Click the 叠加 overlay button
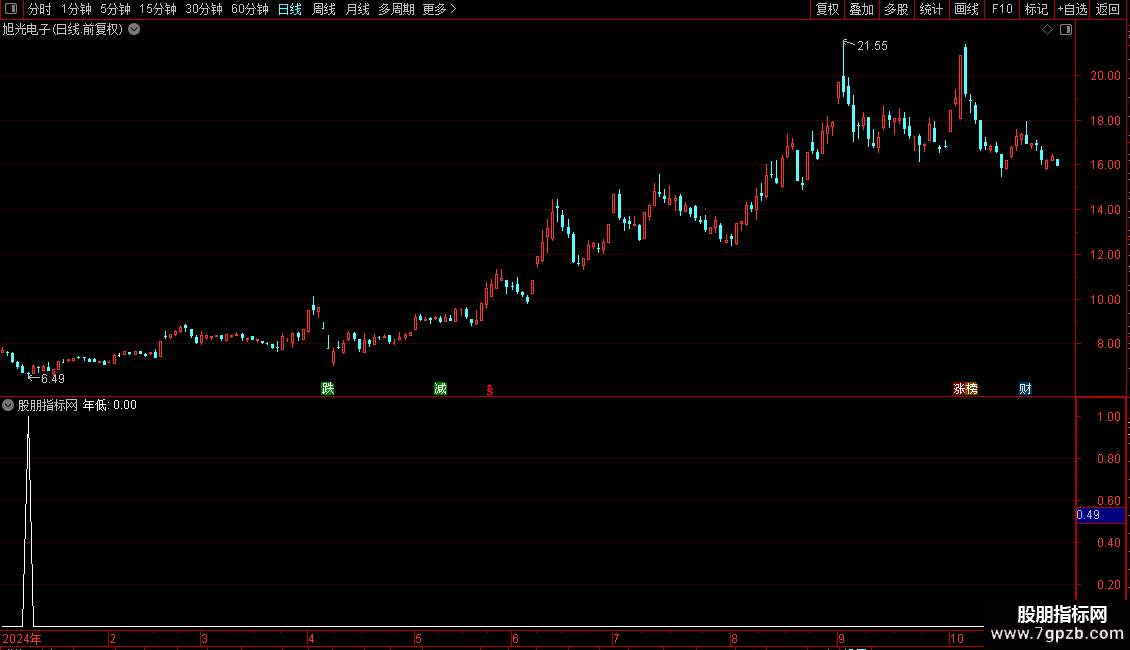 tap(861, 9)
